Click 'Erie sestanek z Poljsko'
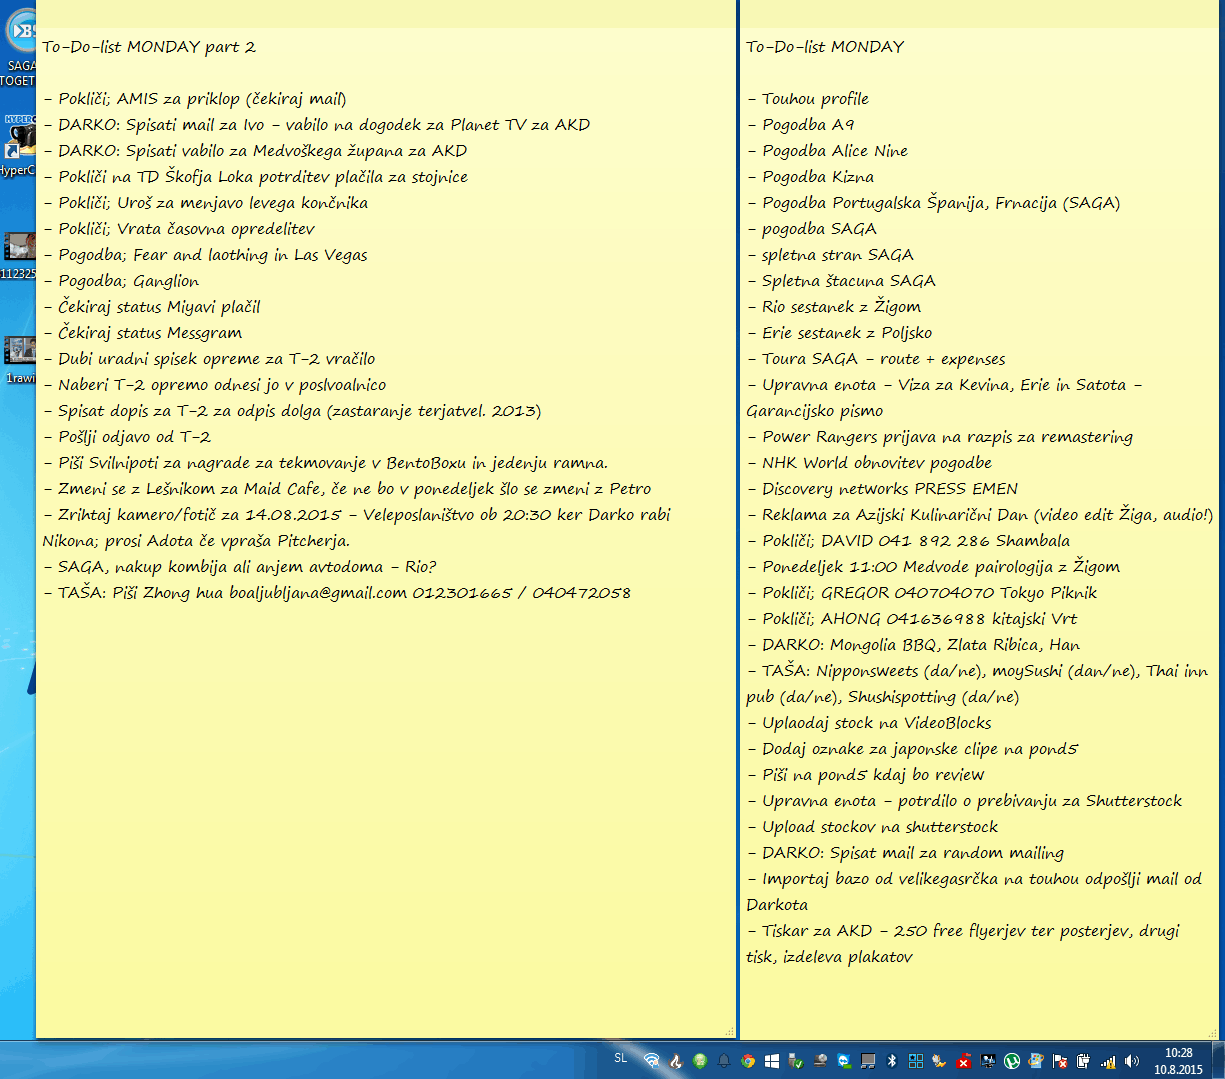The height and width of the screenshot is (1079, 1225). point(840,333)
